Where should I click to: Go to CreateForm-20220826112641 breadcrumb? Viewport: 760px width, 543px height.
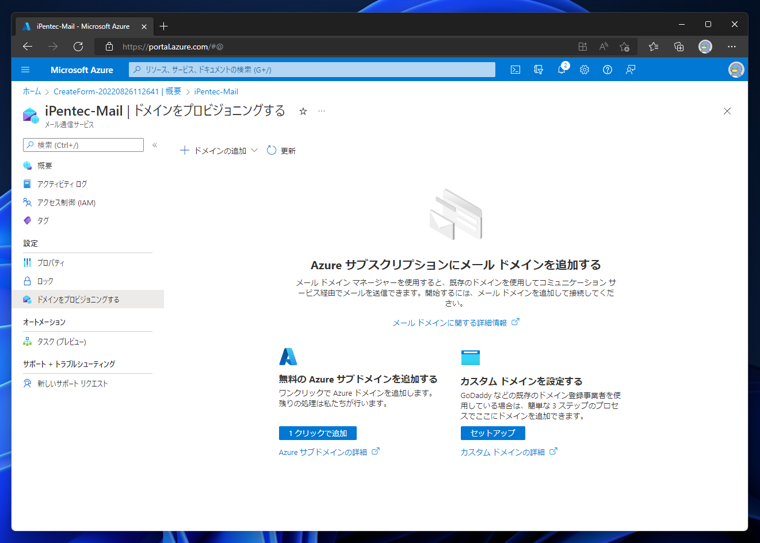coord(117,91)
